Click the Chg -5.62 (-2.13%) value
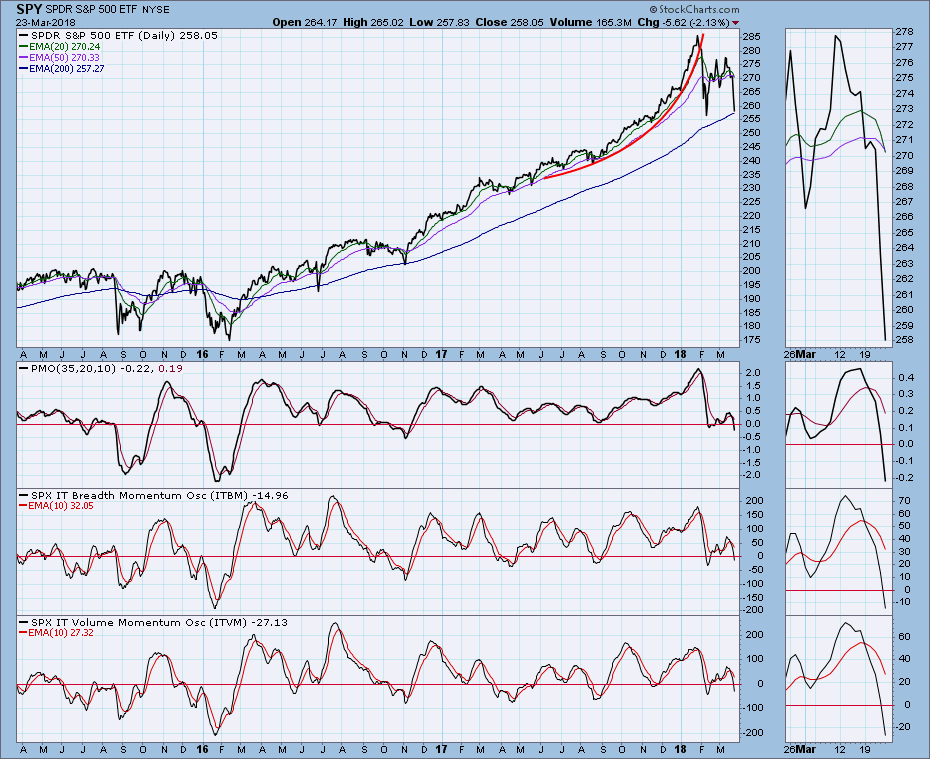The height and width of the screenshot is (759, 930). coord(683,23)
